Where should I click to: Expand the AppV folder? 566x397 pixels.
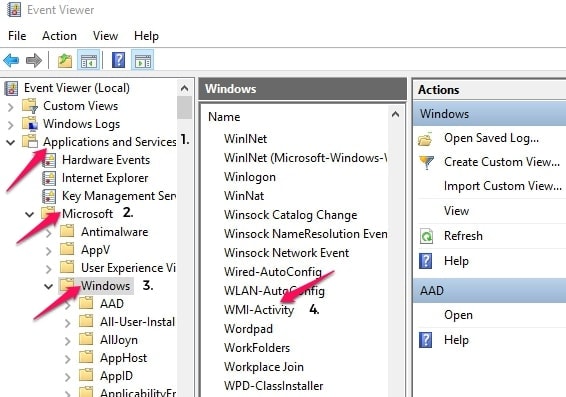[x=49, y=251]
